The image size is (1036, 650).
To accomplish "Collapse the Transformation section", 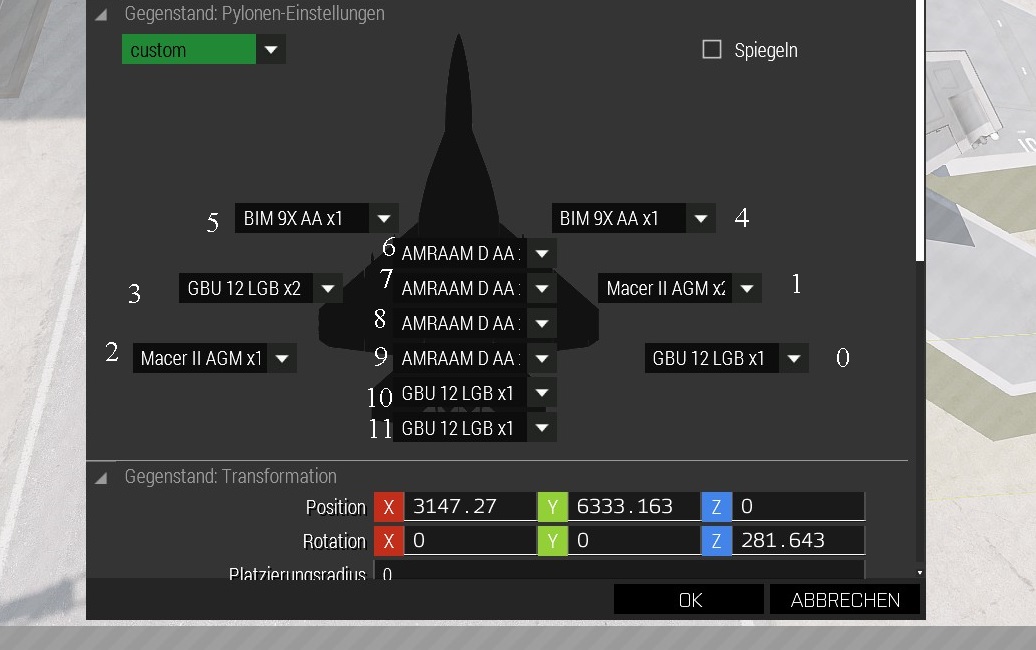I will [x=101, y=478].
